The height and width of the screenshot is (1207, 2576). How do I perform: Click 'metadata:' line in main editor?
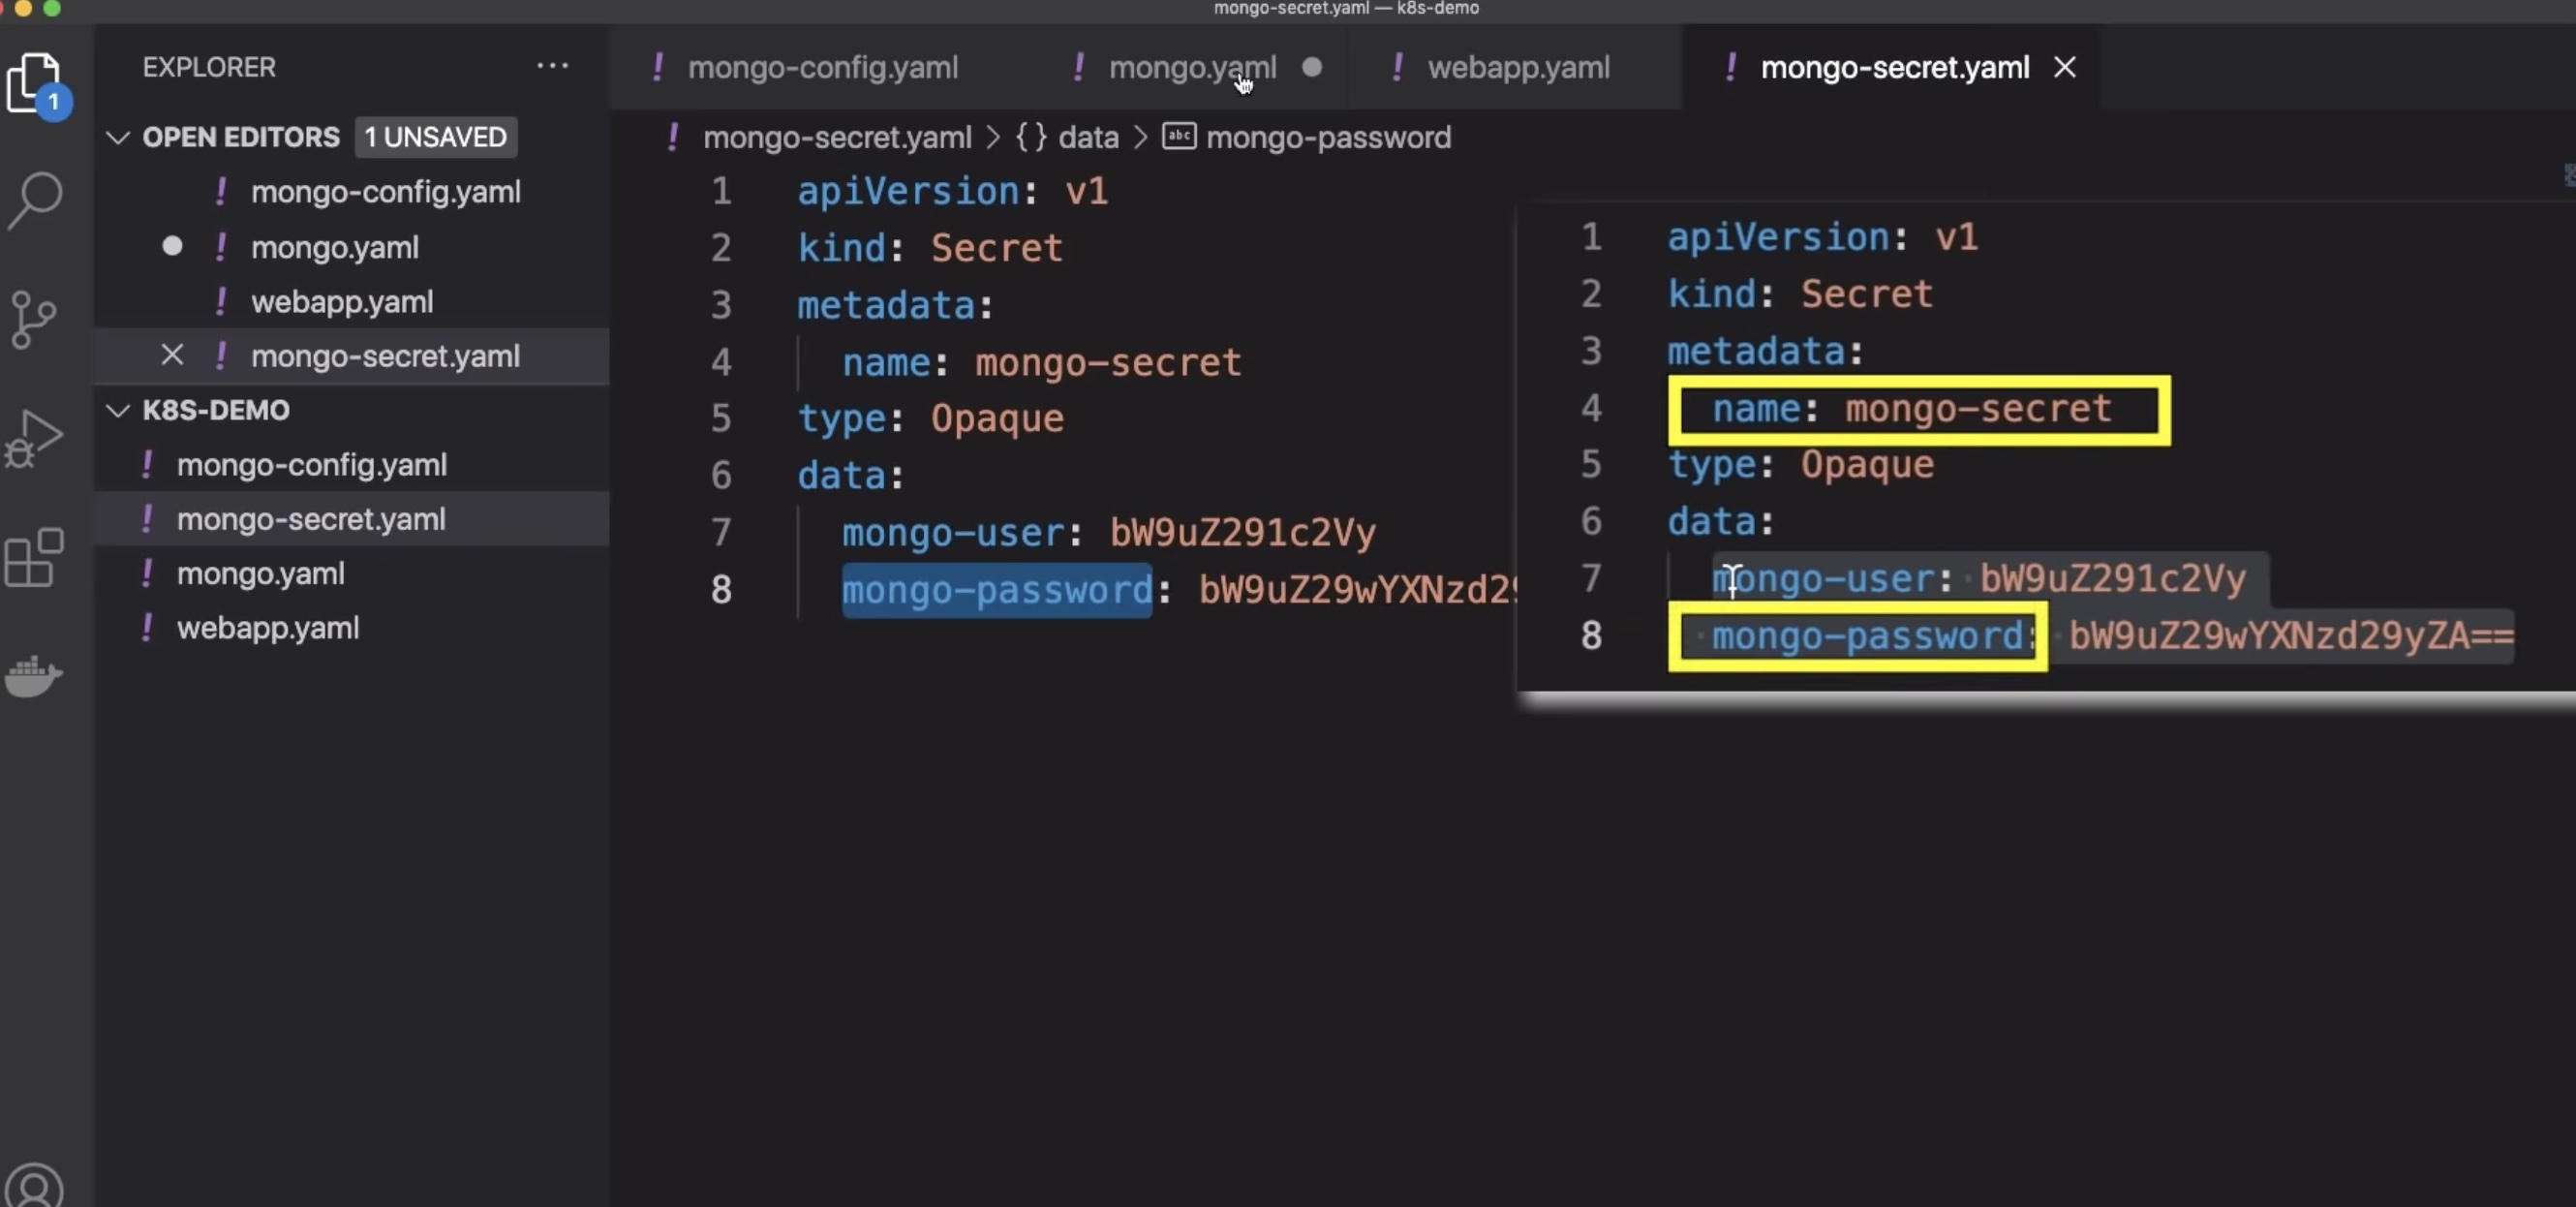coord(895,305)
